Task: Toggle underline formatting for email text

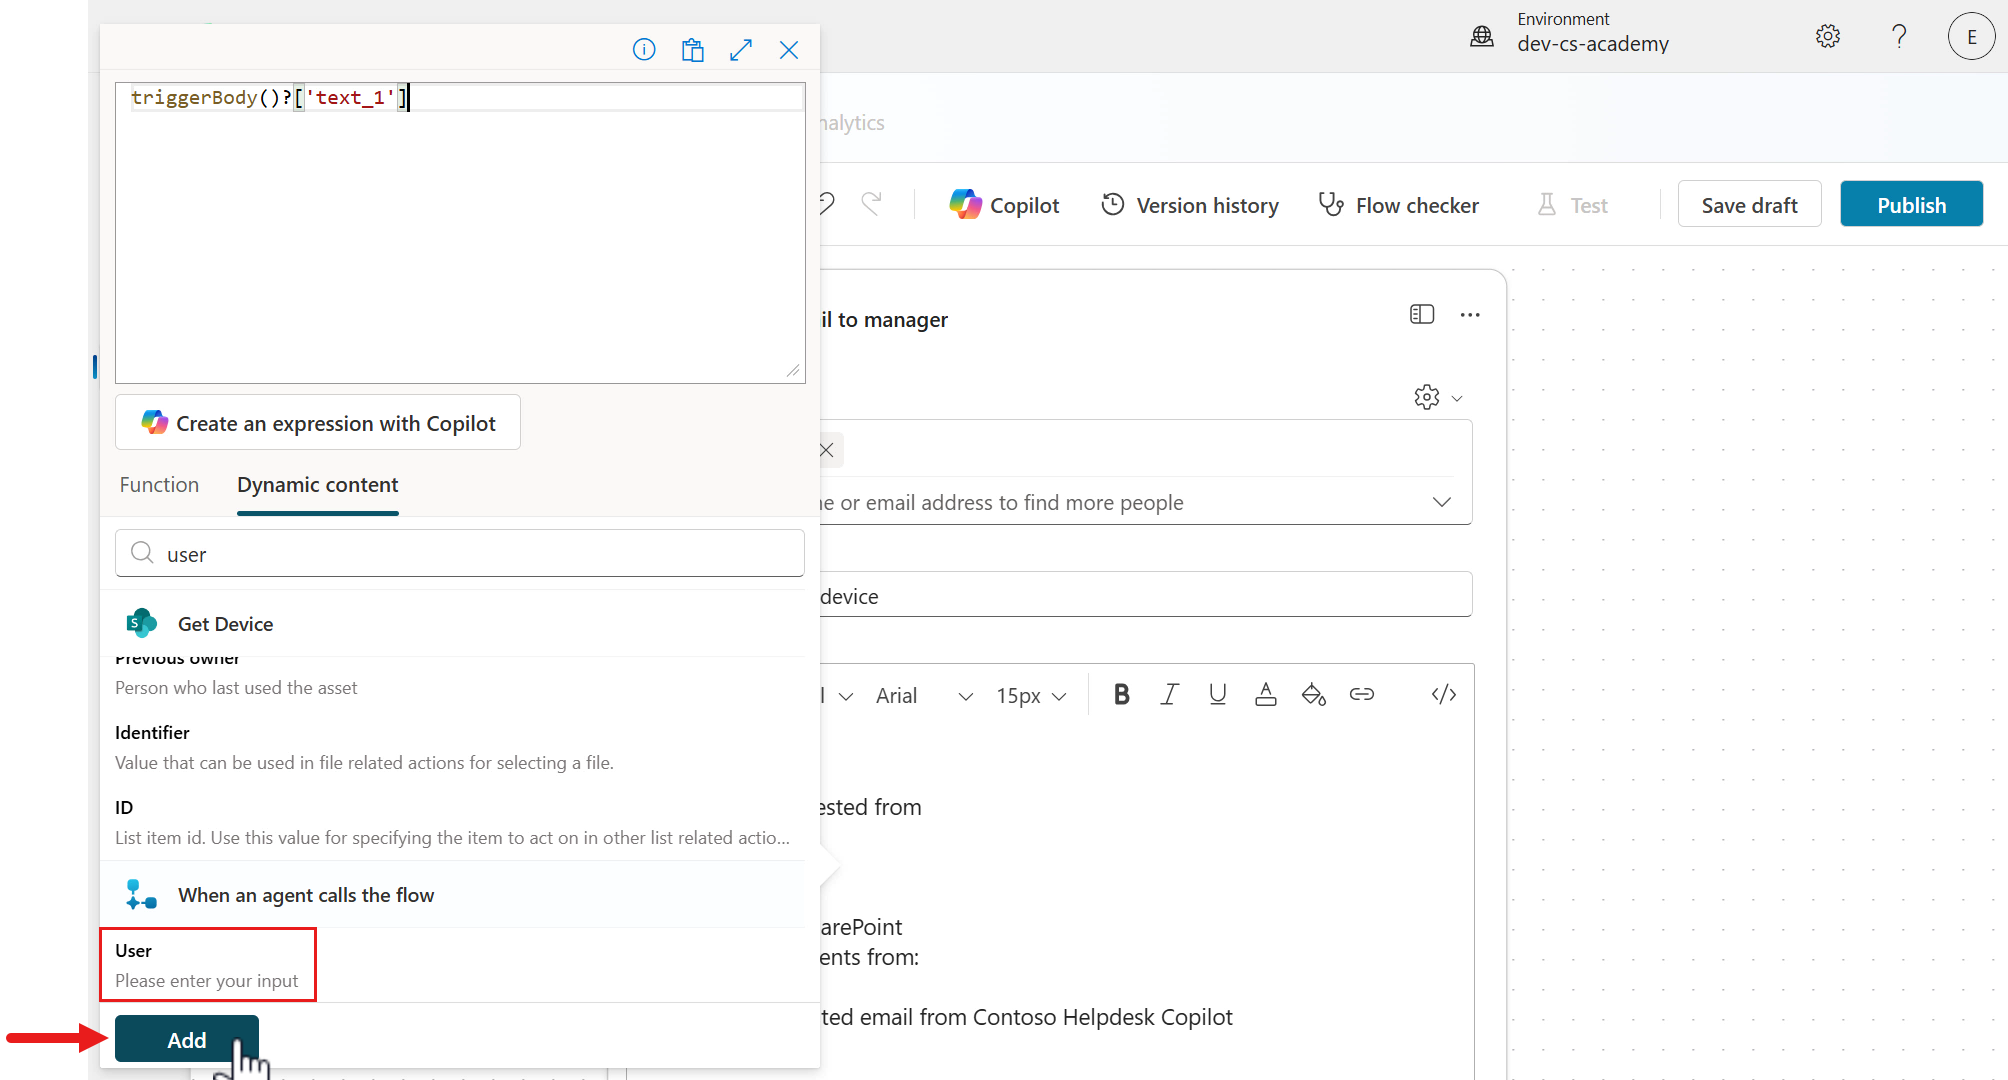Action: [1217, 694]
